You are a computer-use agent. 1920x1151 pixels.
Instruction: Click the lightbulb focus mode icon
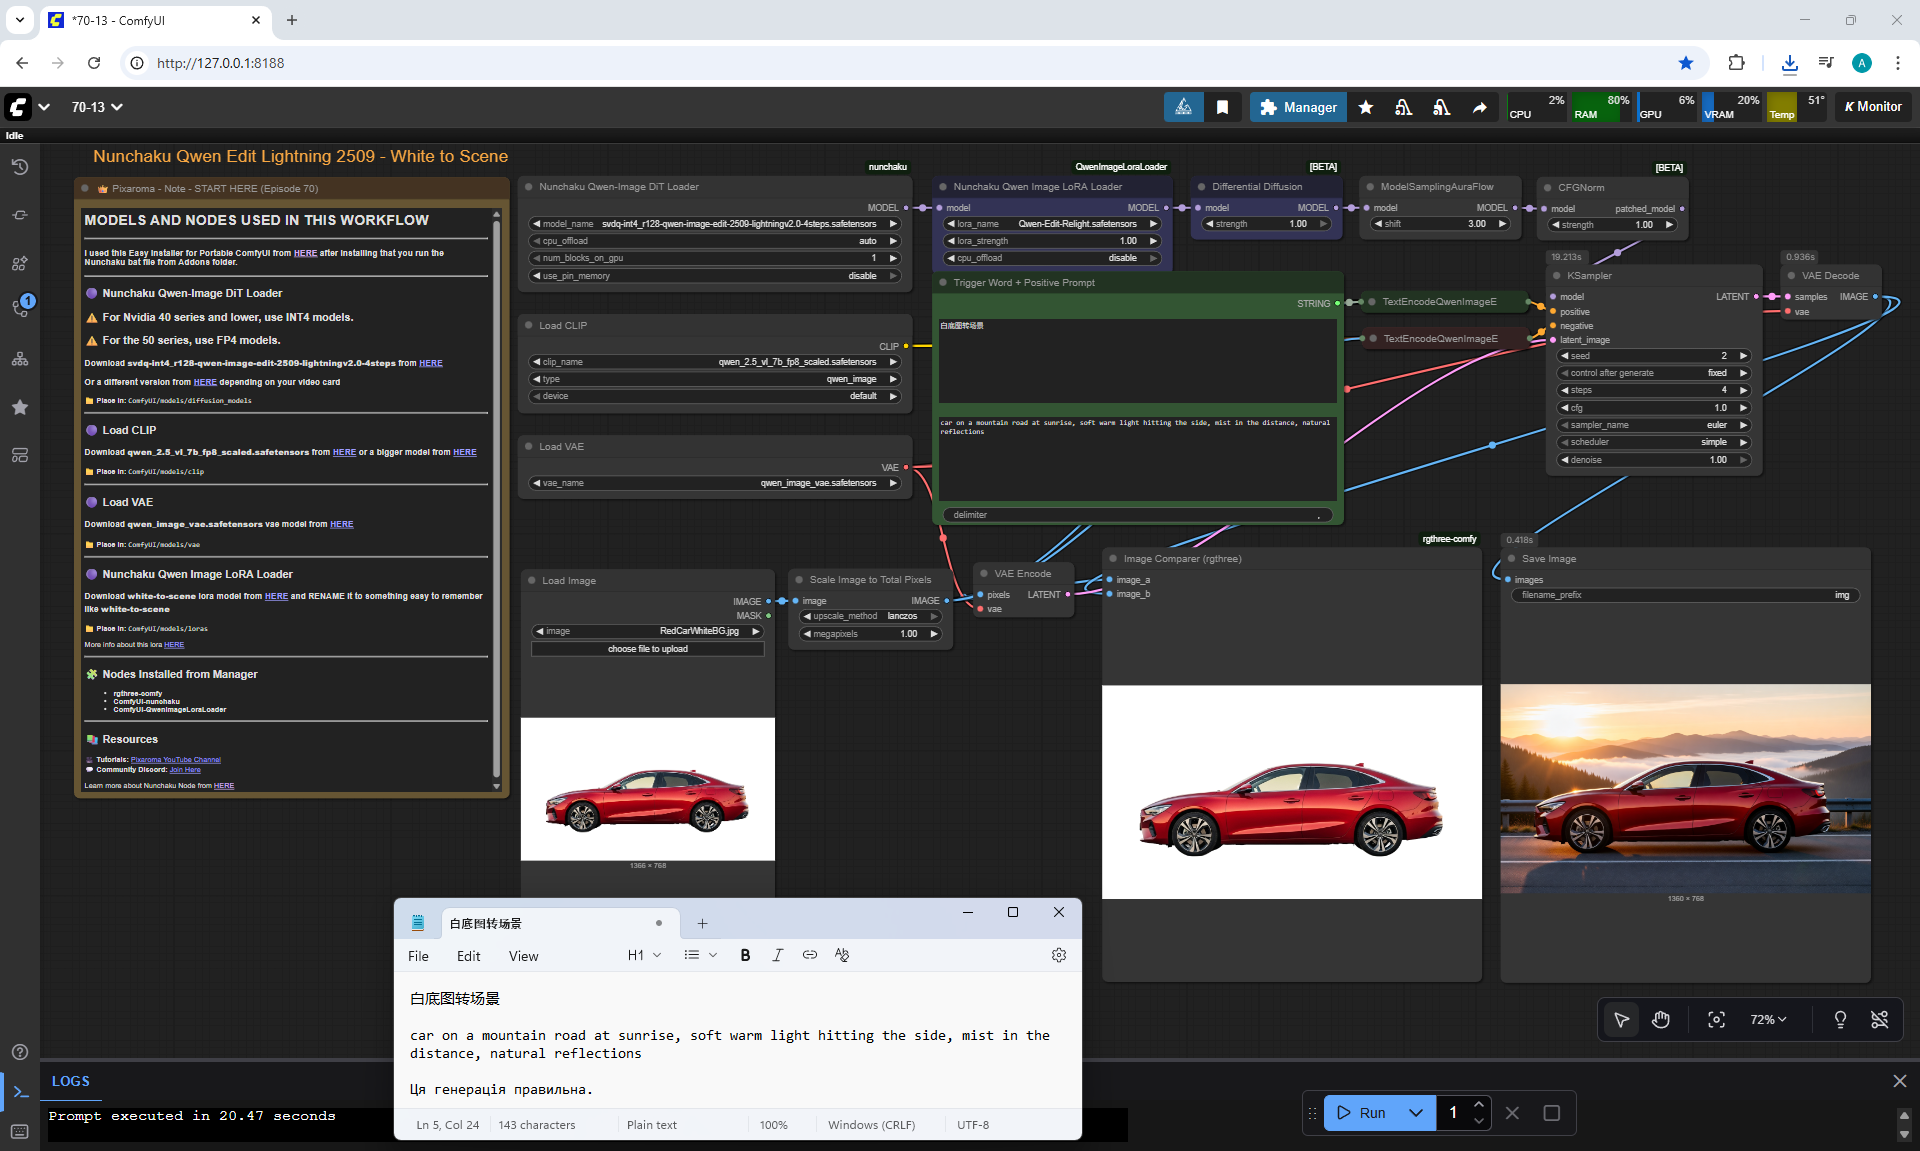(x=1840, y=1019)
